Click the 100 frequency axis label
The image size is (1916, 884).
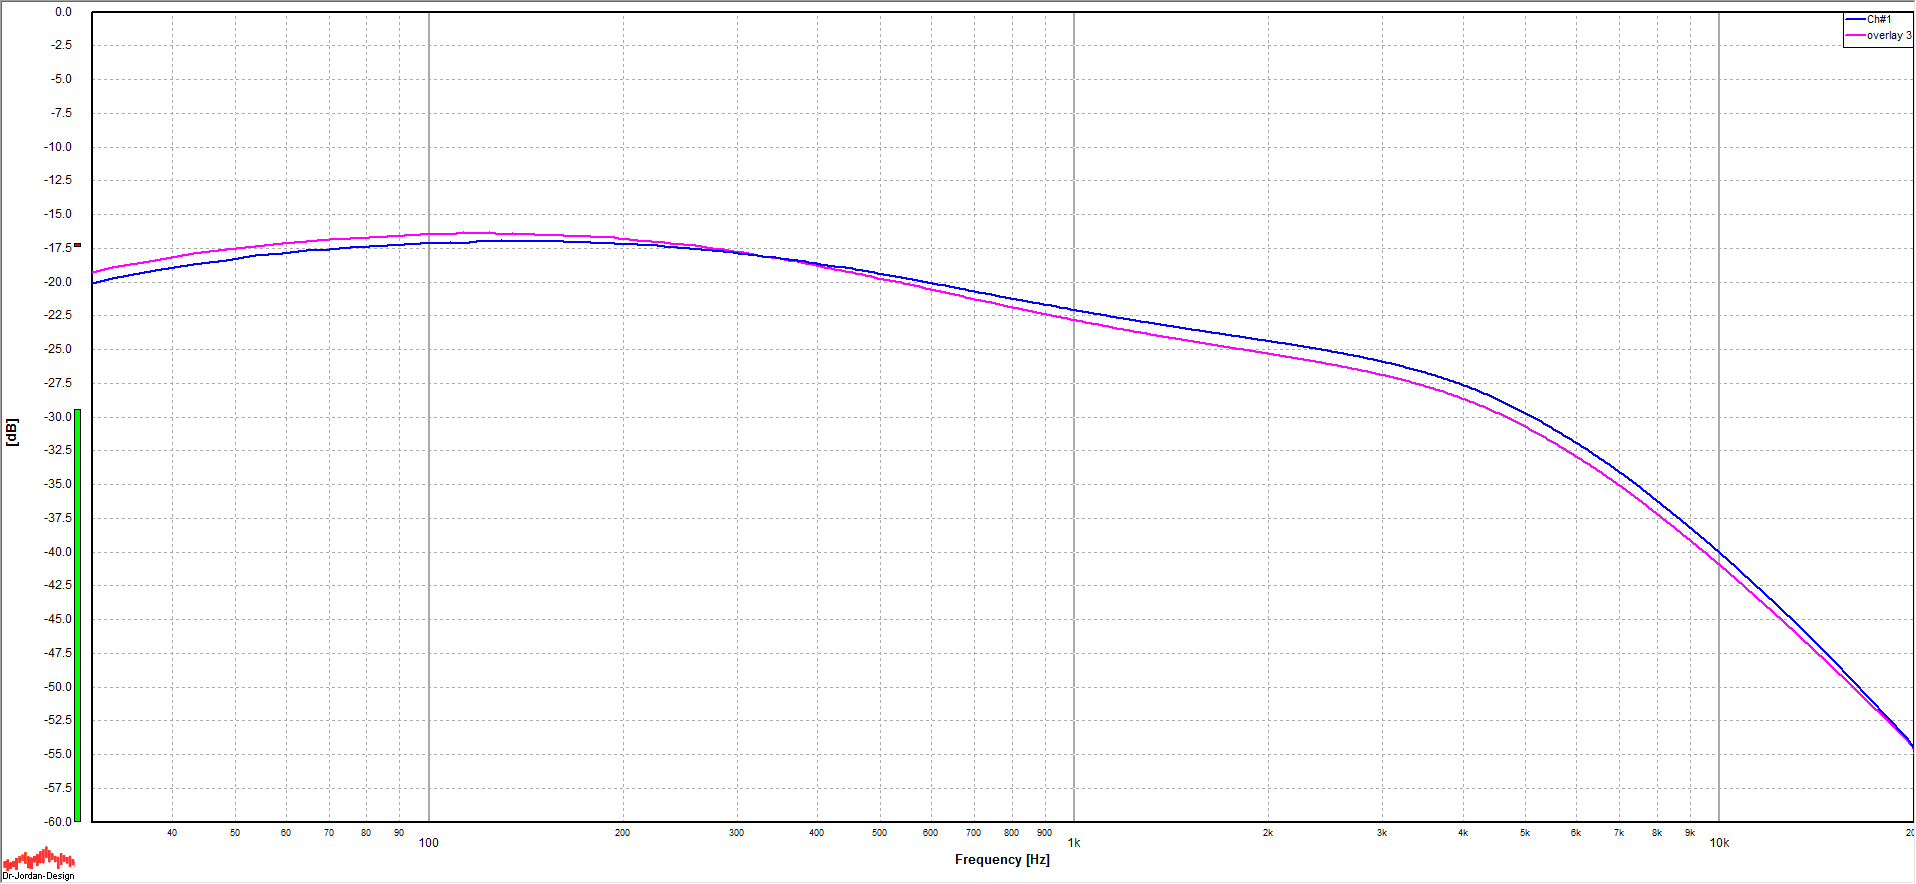(x=428, y=843)
